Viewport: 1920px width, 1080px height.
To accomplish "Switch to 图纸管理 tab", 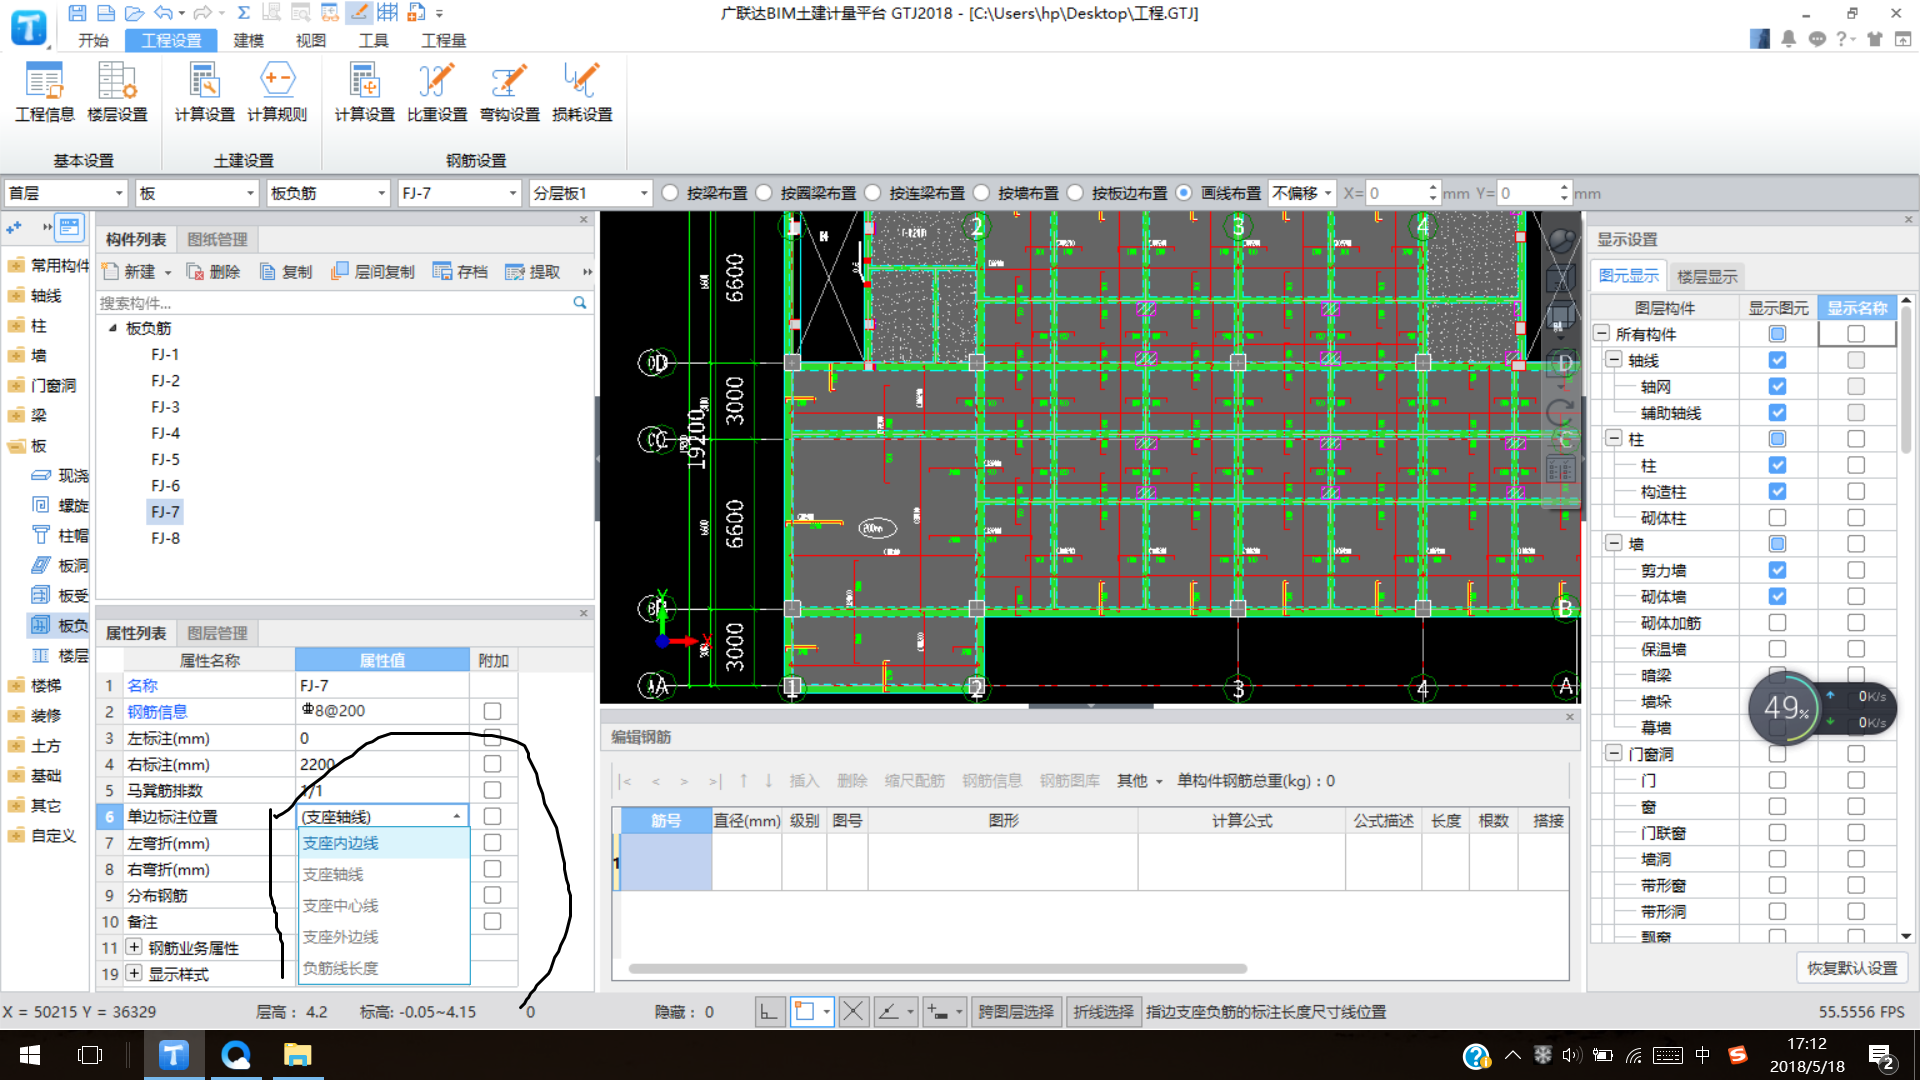I will (x=217, y=239).
